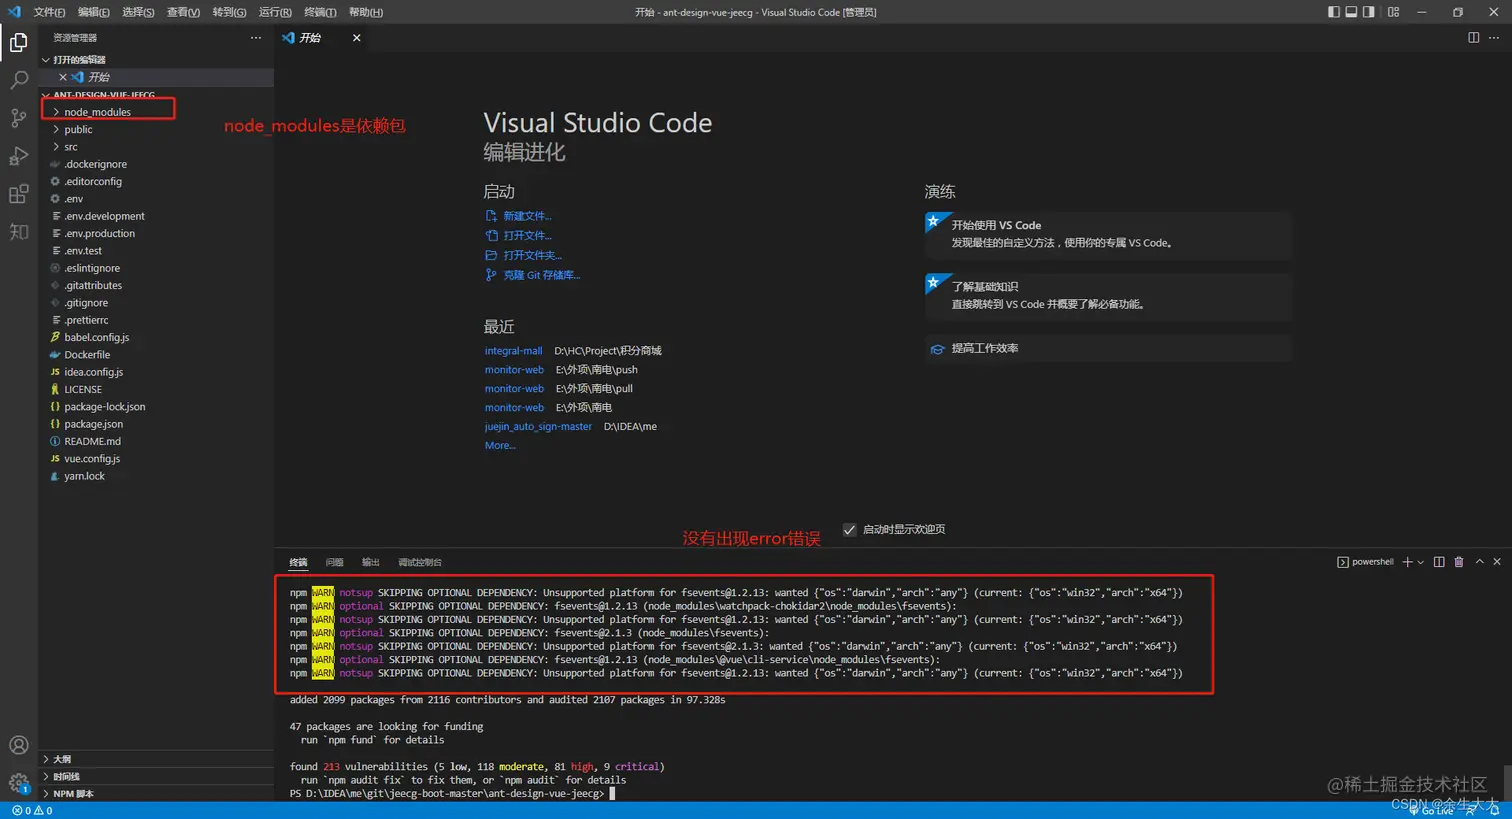This screenshot has height=819, width=1512.
Task: Uncheck show welcome page on startup
Action: pyautogui.click(x=849, y=530)
